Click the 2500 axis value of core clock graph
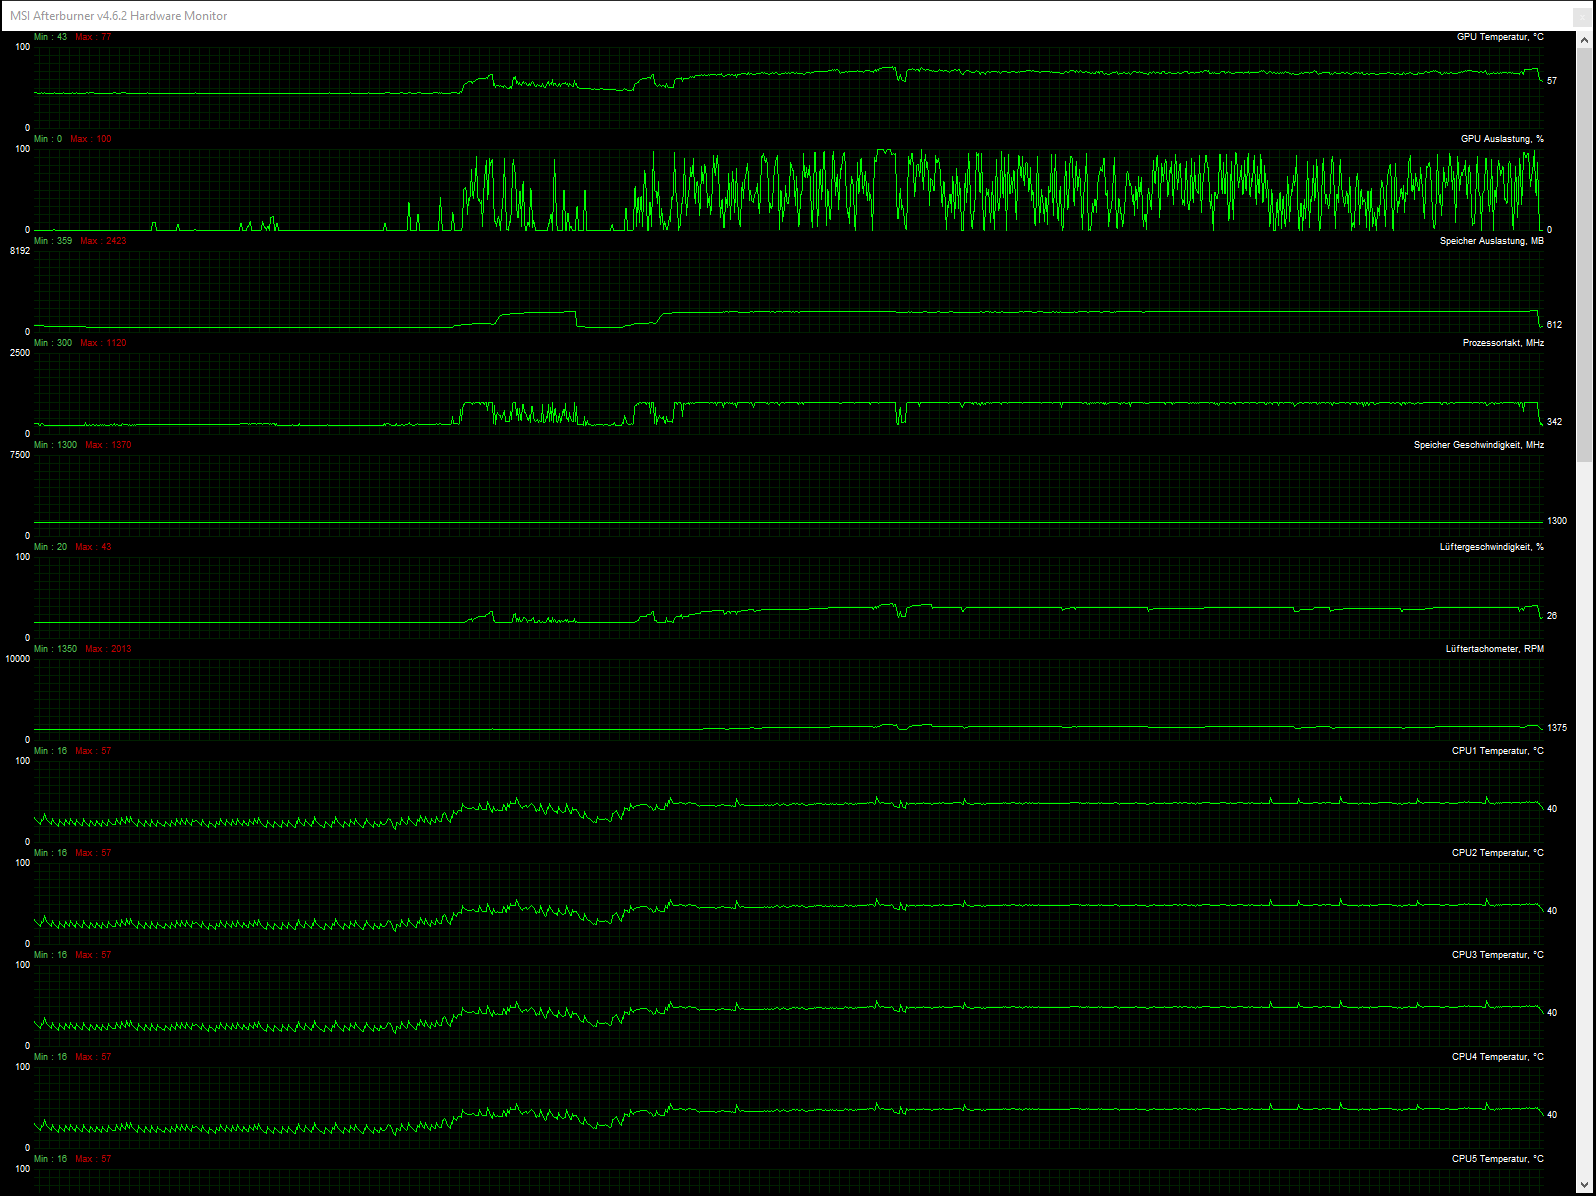 (20, 353)
